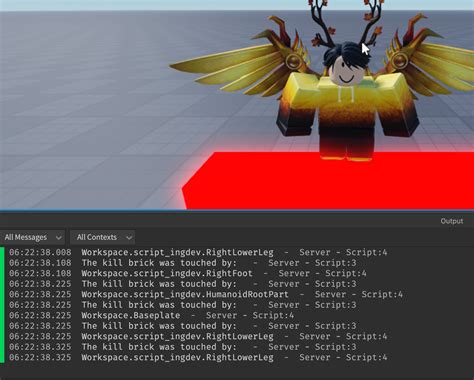474x380 pixels.
Task: Select the red kill brick in viewport
Action: point(328,182)
